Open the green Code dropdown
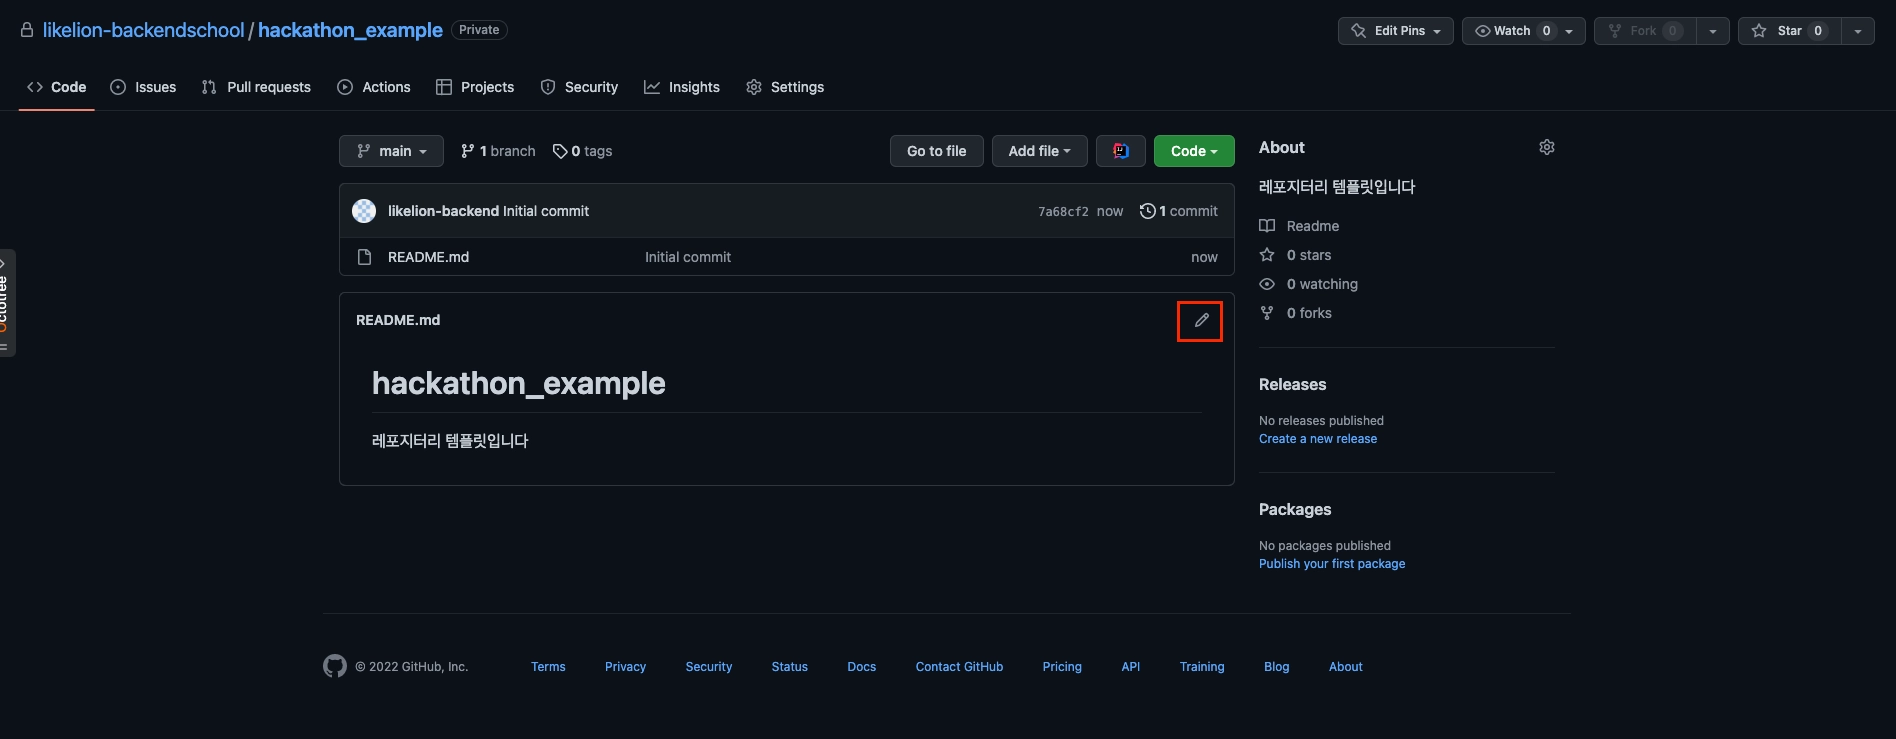The width and height of the screenshot is (1896, 739). pos(1194,151)
